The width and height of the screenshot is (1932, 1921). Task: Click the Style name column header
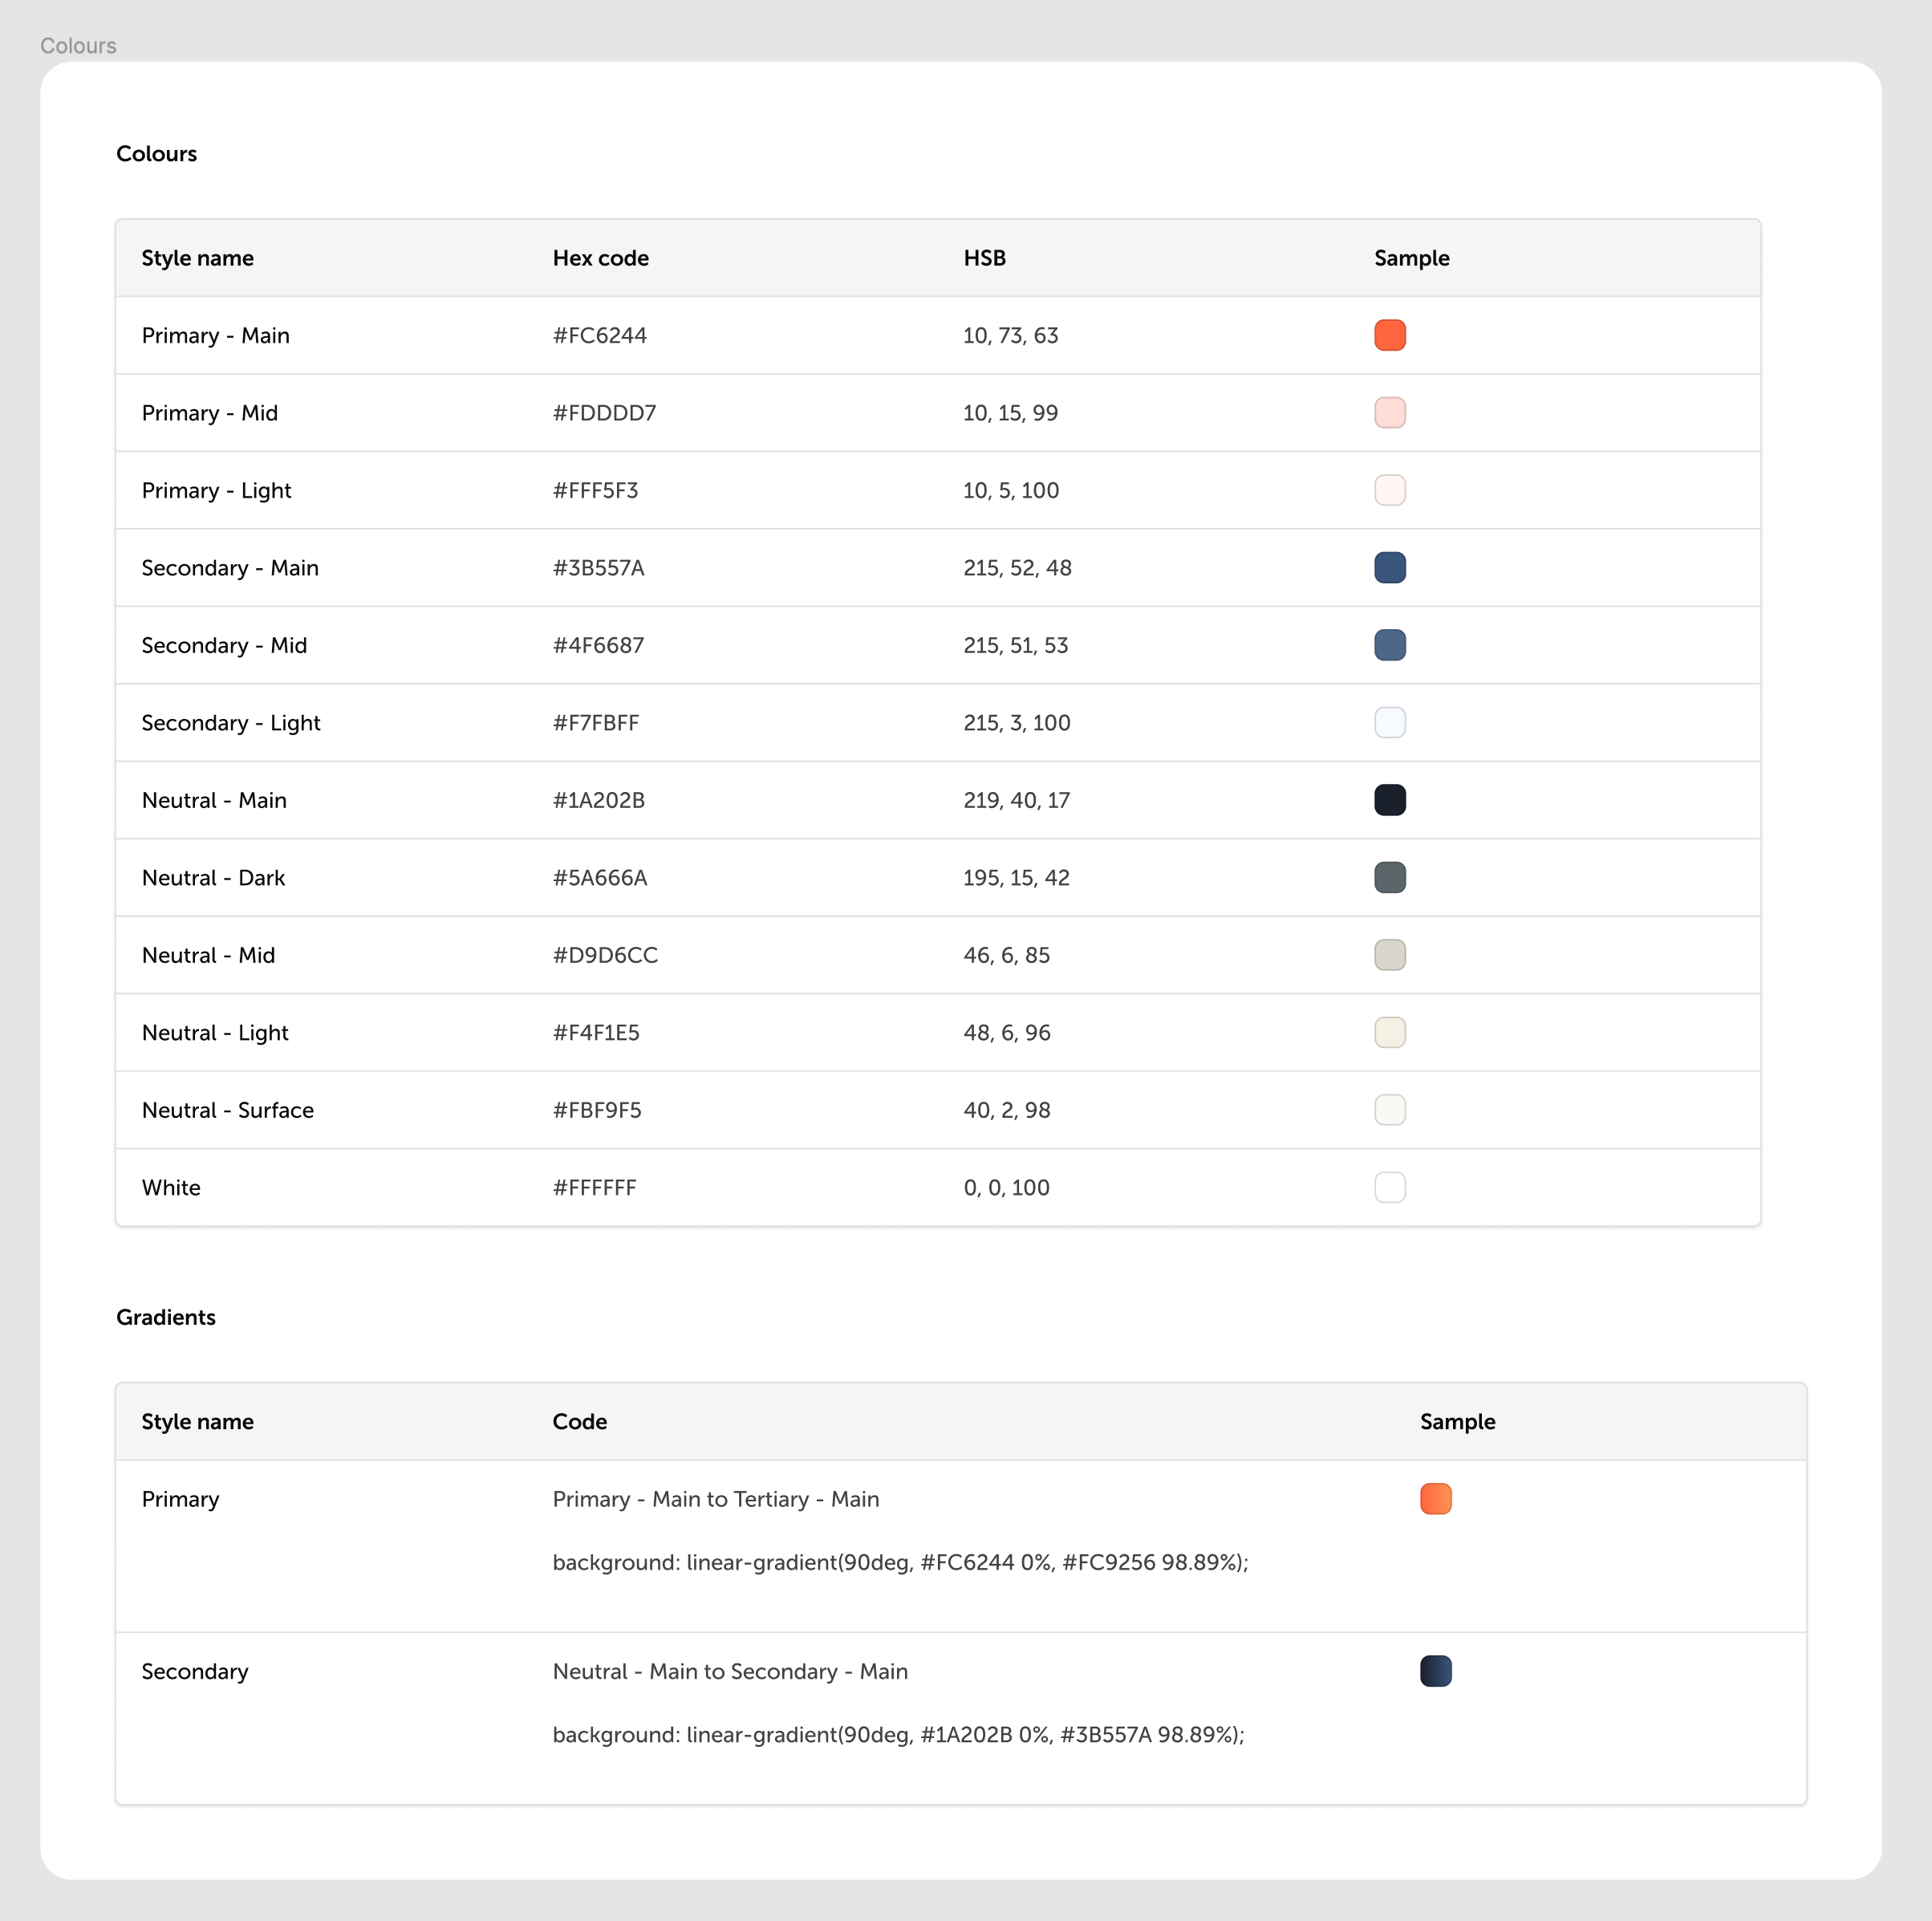coord(197,257)
